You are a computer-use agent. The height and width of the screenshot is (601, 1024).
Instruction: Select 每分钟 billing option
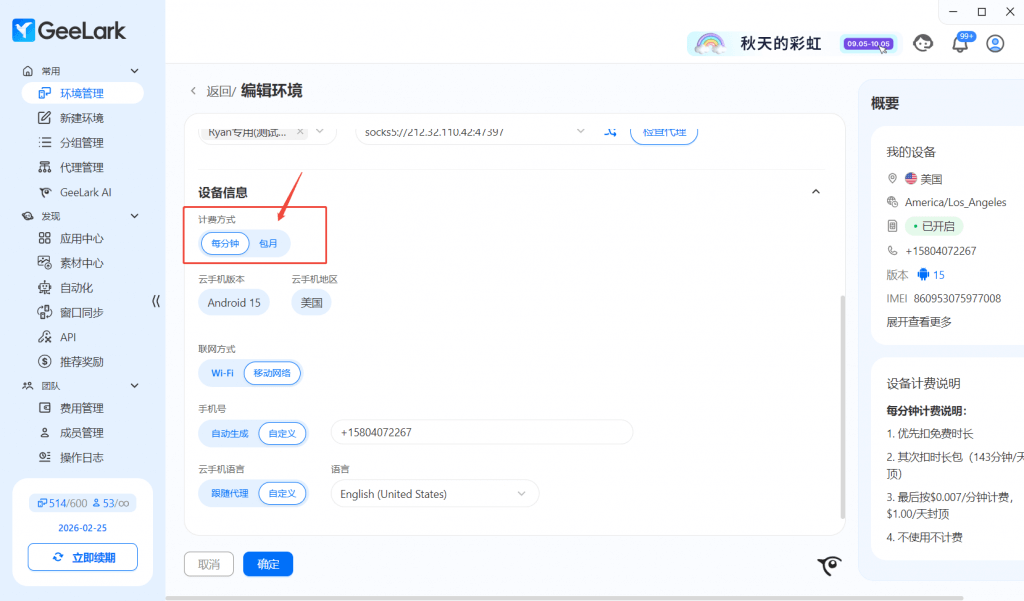tap(225, 243)
